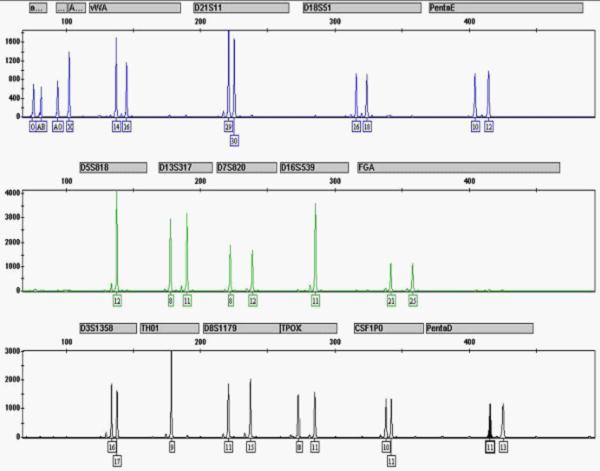600x471 pixels.
Task: Click the D7S820 locus label
Action: coord(246,168)
